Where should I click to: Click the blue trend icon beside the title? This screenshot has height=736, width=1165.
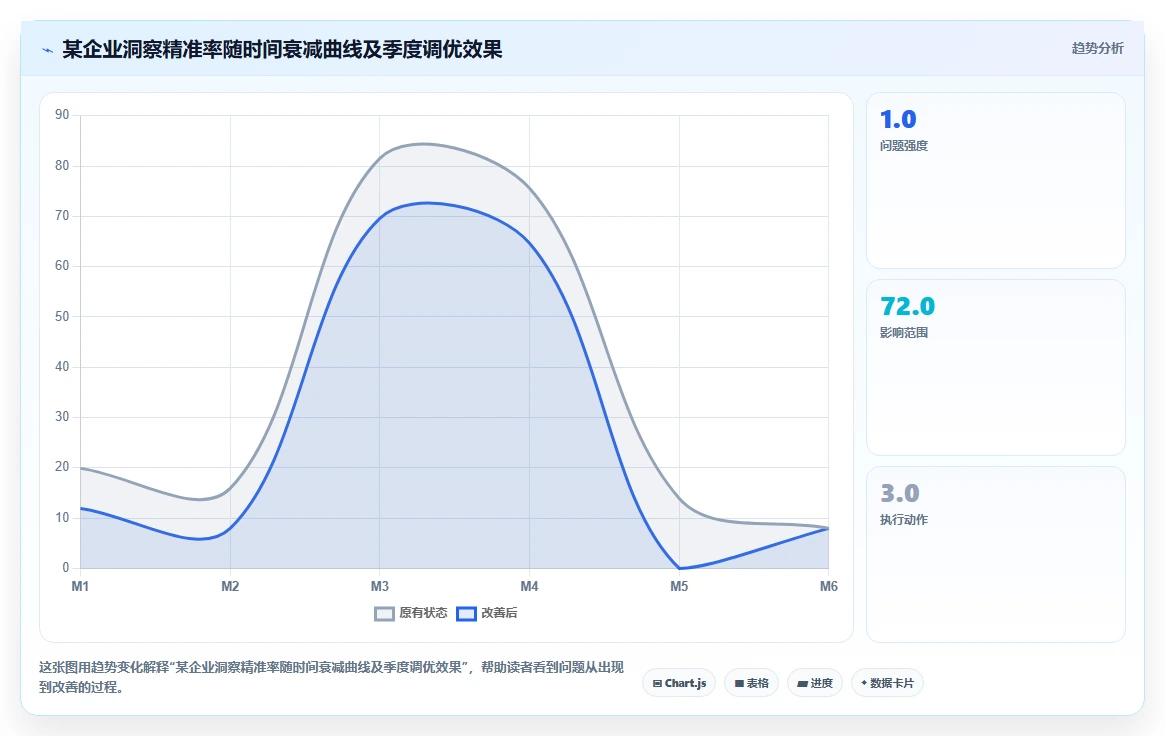tap(48, 51)
